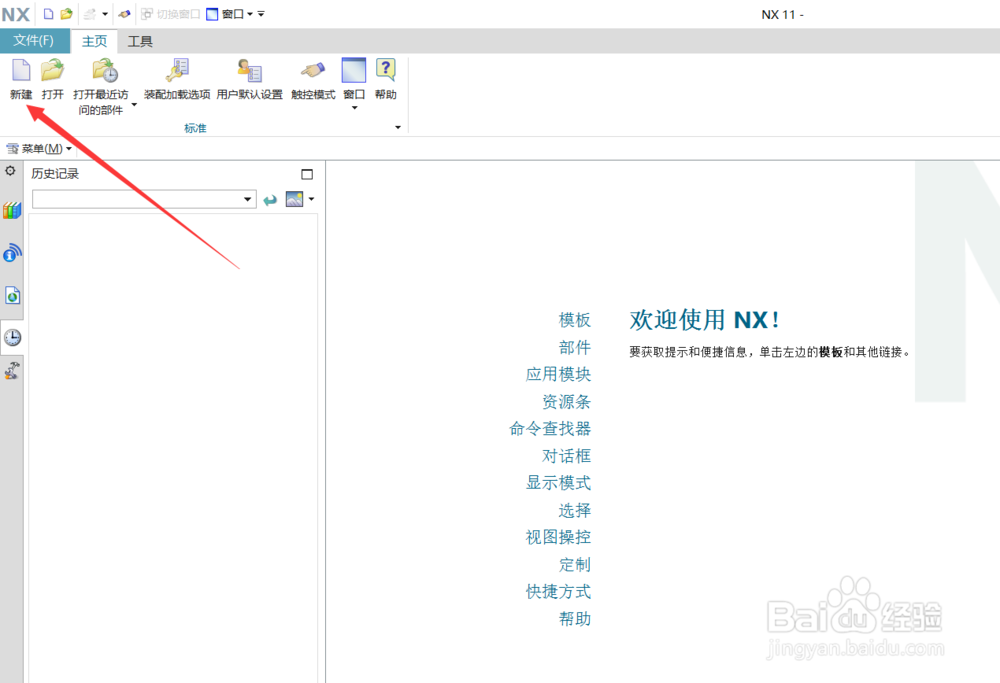1000x683 pixels.
Task: Expand the picture view mode dropdown arrow
Action: coord(311,199)
